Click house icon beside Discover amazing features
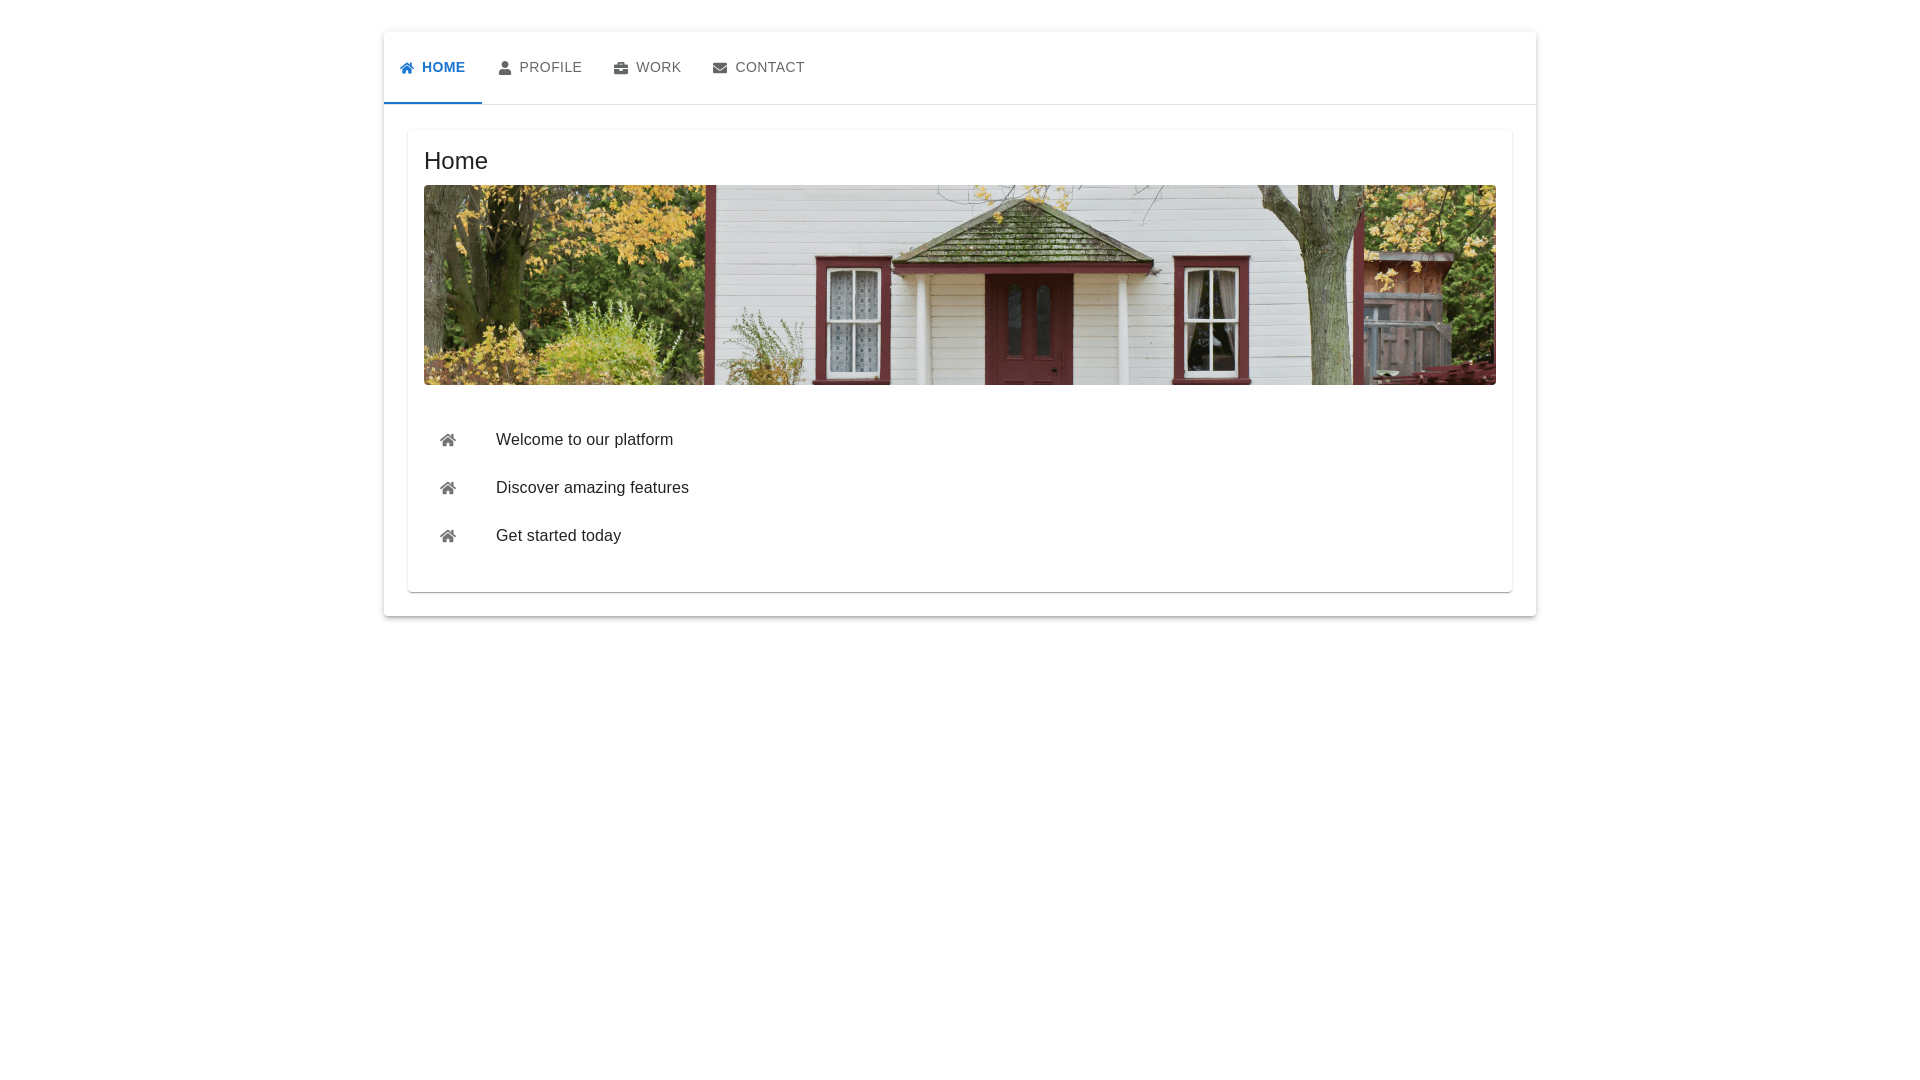1920x1080 pixels. point(448,488)
